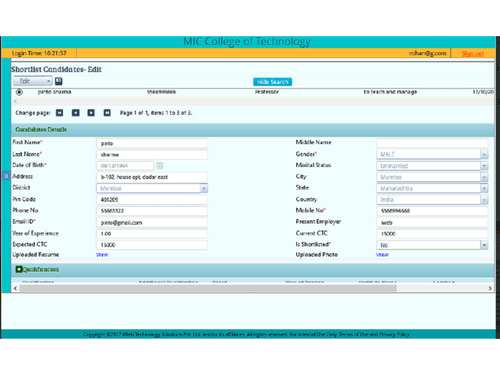Screen dimensions: 500x375
Task: Go to last page navigation icon
Action: point(107,113)
